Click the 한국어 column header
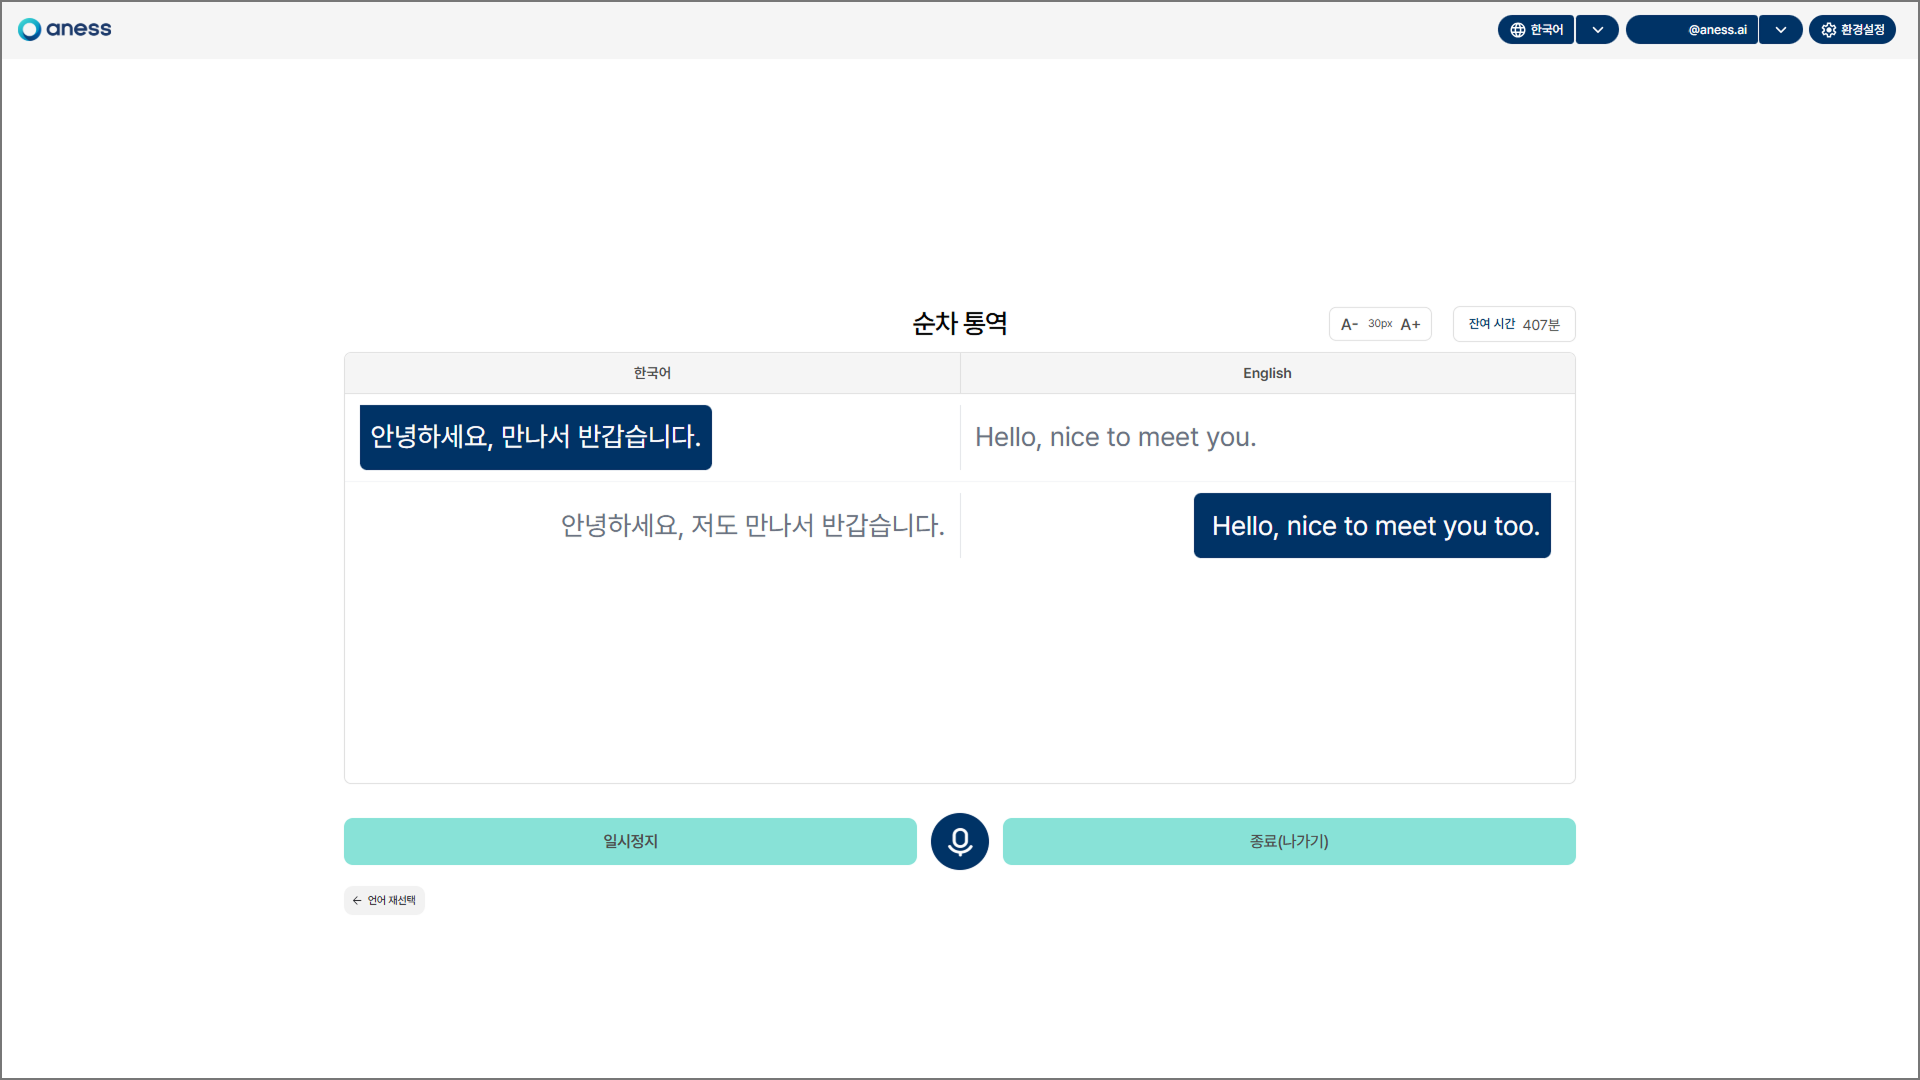This screenshot has width=1920, height=1080. 652,373
